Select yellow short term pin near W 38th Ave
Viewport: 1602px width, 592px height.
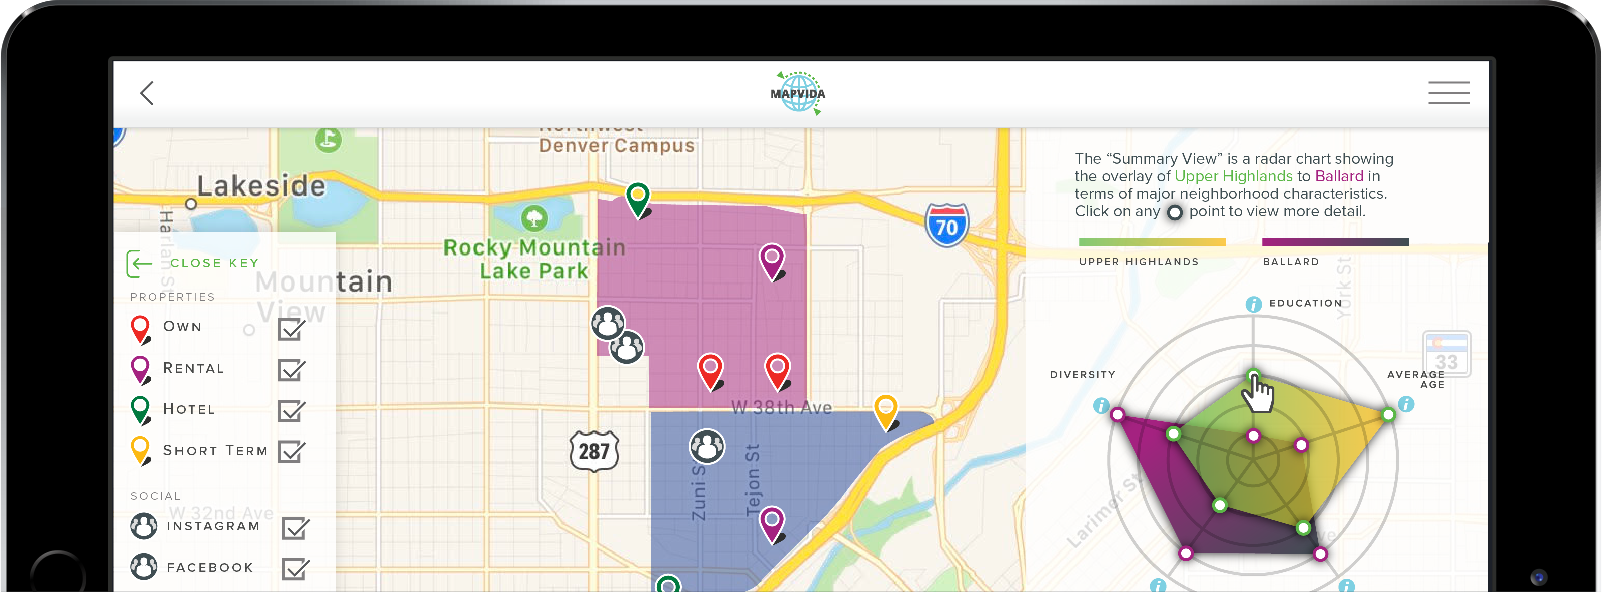[886, 412]
